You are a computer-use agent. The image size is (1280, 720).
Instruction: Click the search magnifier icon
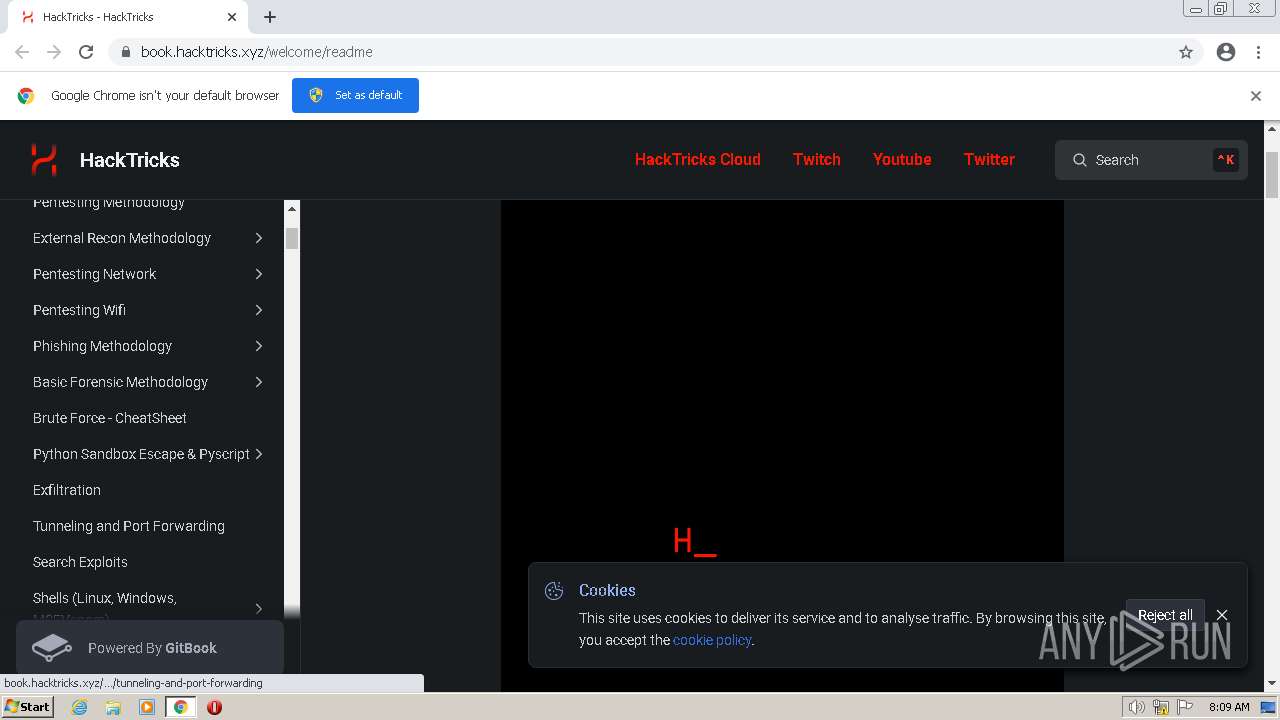click(x=1080, y=160)
